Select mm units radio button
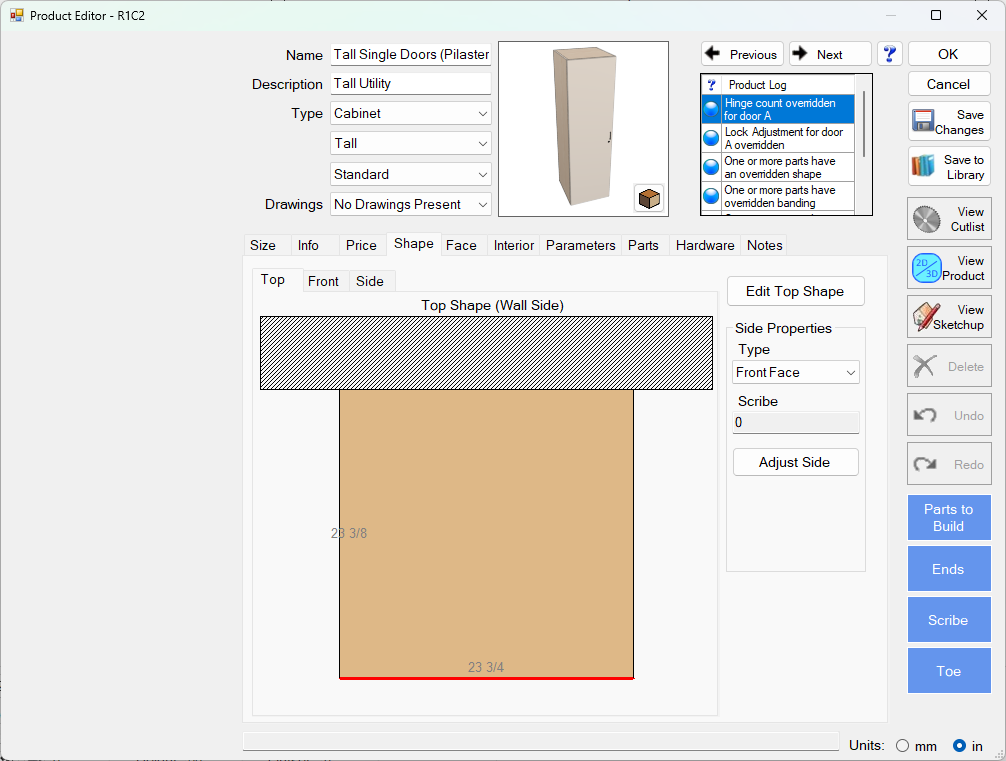The height and width of the screenshot is (761, 1006). 903,745
